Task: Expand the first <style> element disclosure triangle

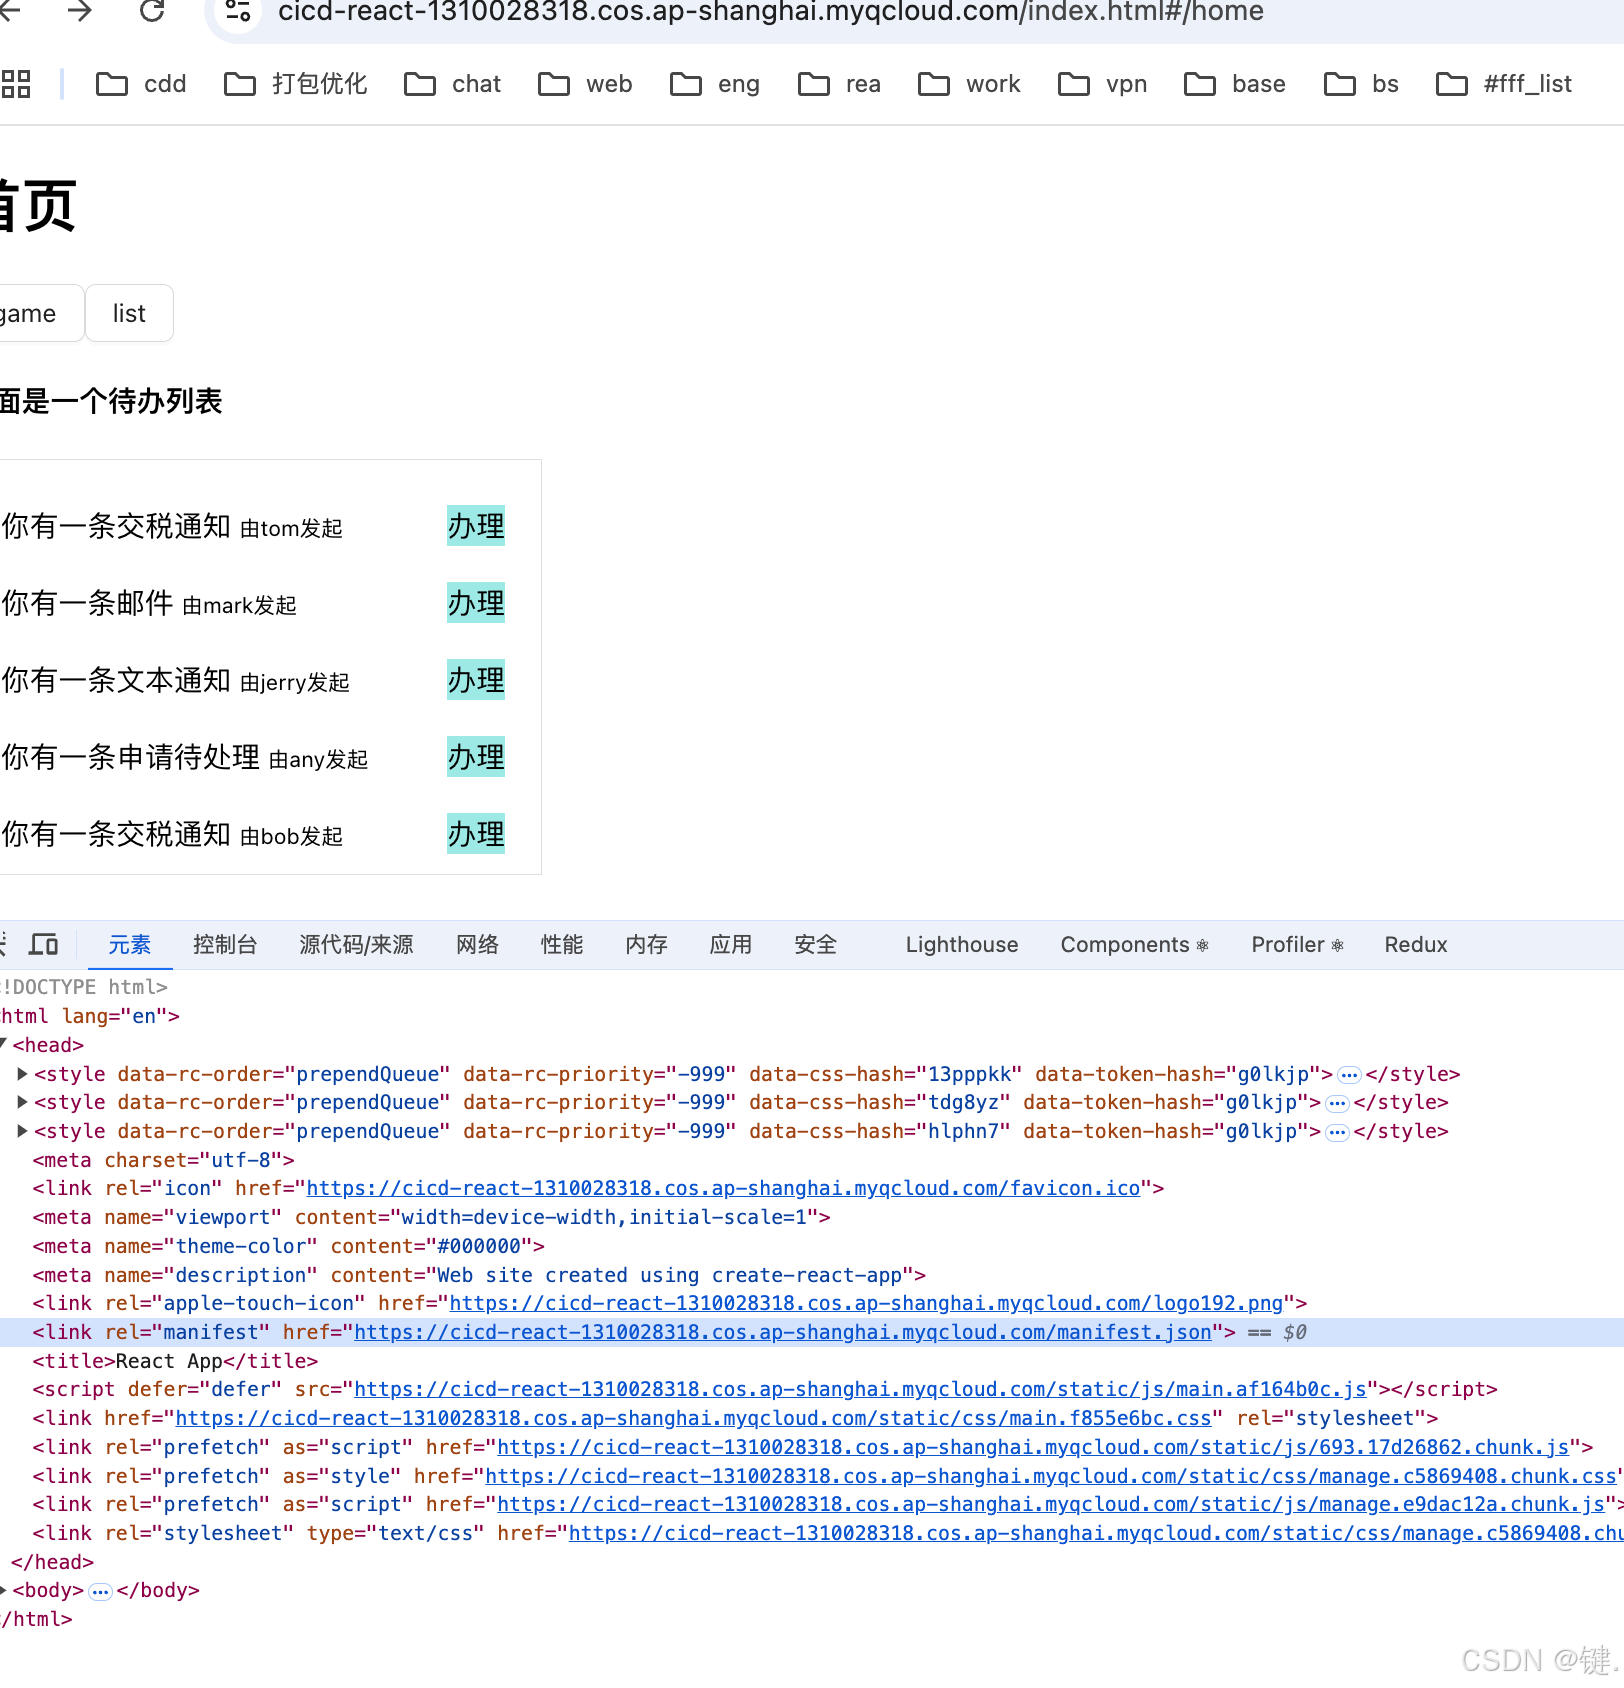Action: [21, 1074]
